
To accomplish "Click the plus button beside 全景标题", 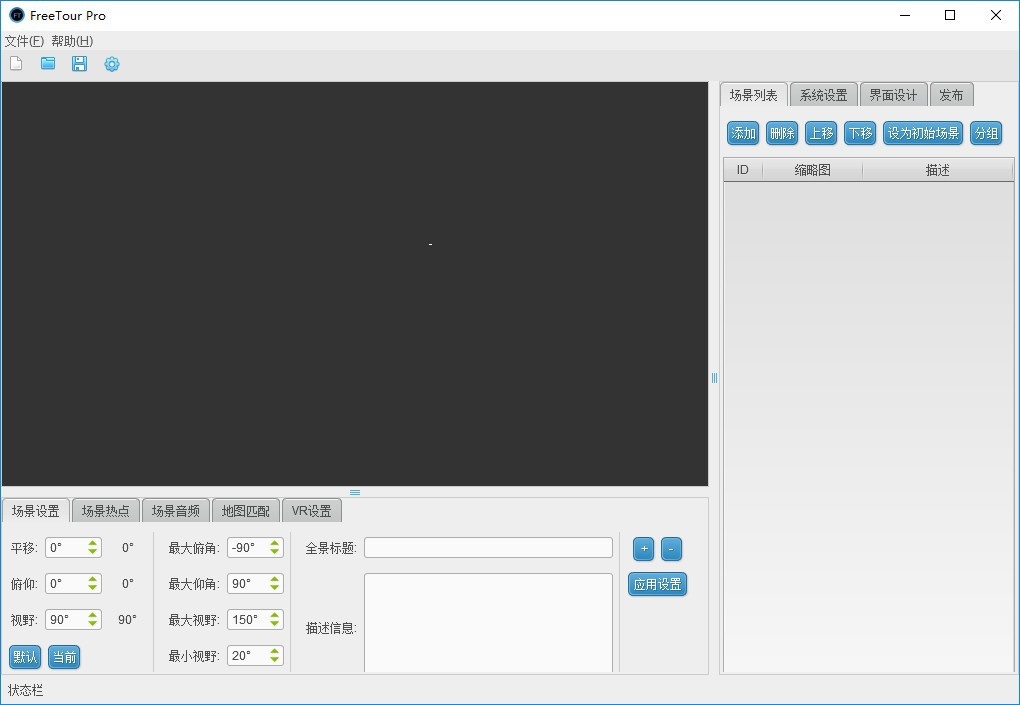I will tap(643, 549).
